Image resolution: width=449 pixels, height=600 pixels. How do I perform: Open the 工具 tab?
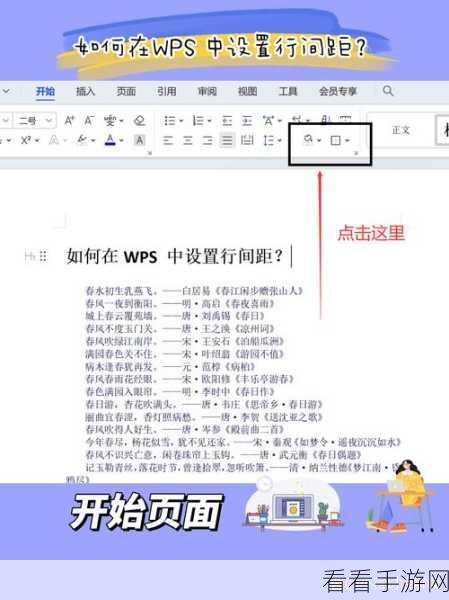coord(288,91)
